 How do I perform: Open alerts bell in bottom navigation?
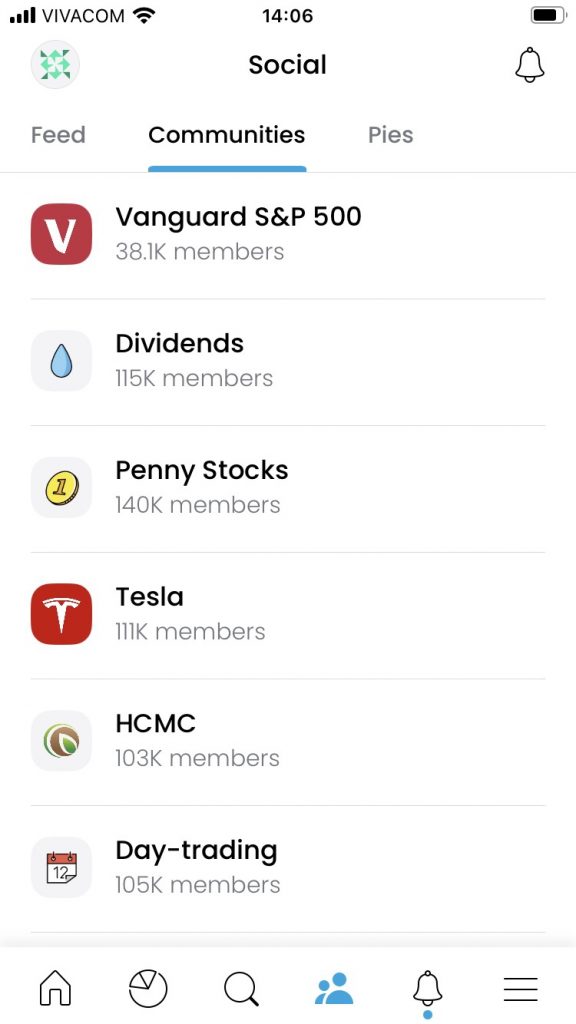(428, 988)
